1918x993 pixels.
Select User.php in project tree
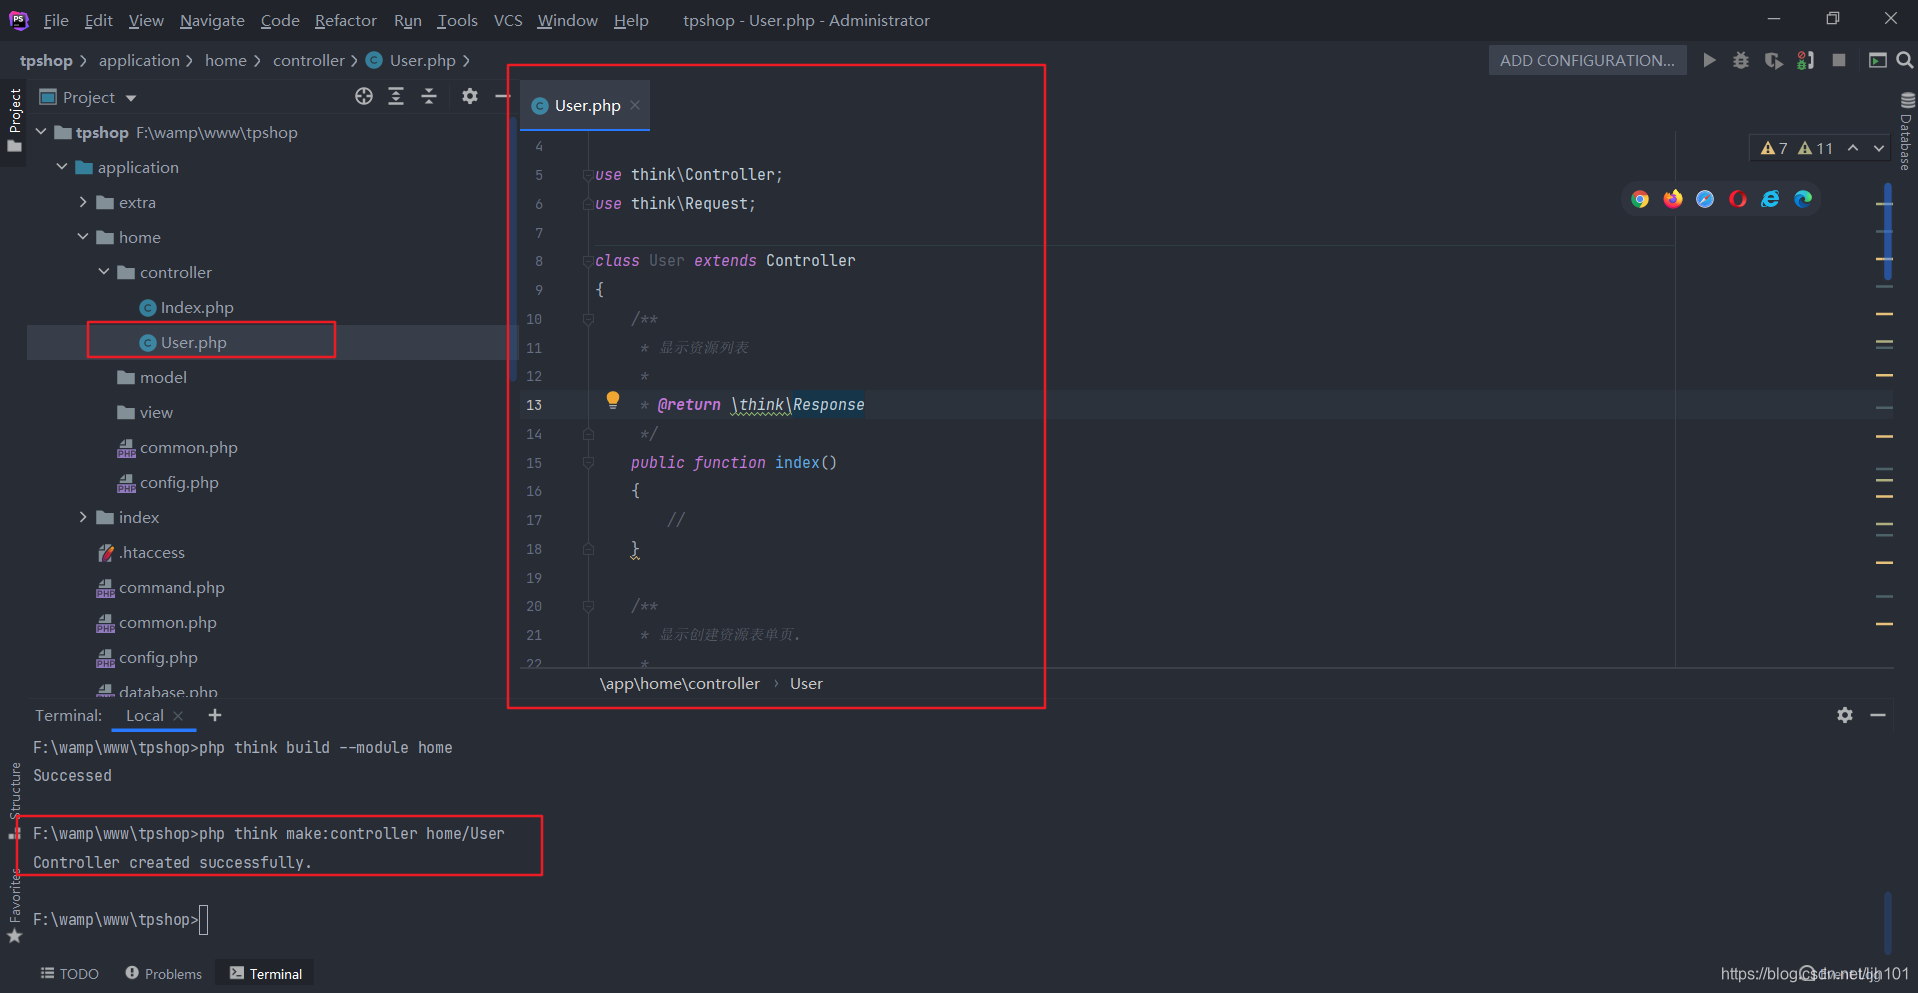[x=194, y=342]
